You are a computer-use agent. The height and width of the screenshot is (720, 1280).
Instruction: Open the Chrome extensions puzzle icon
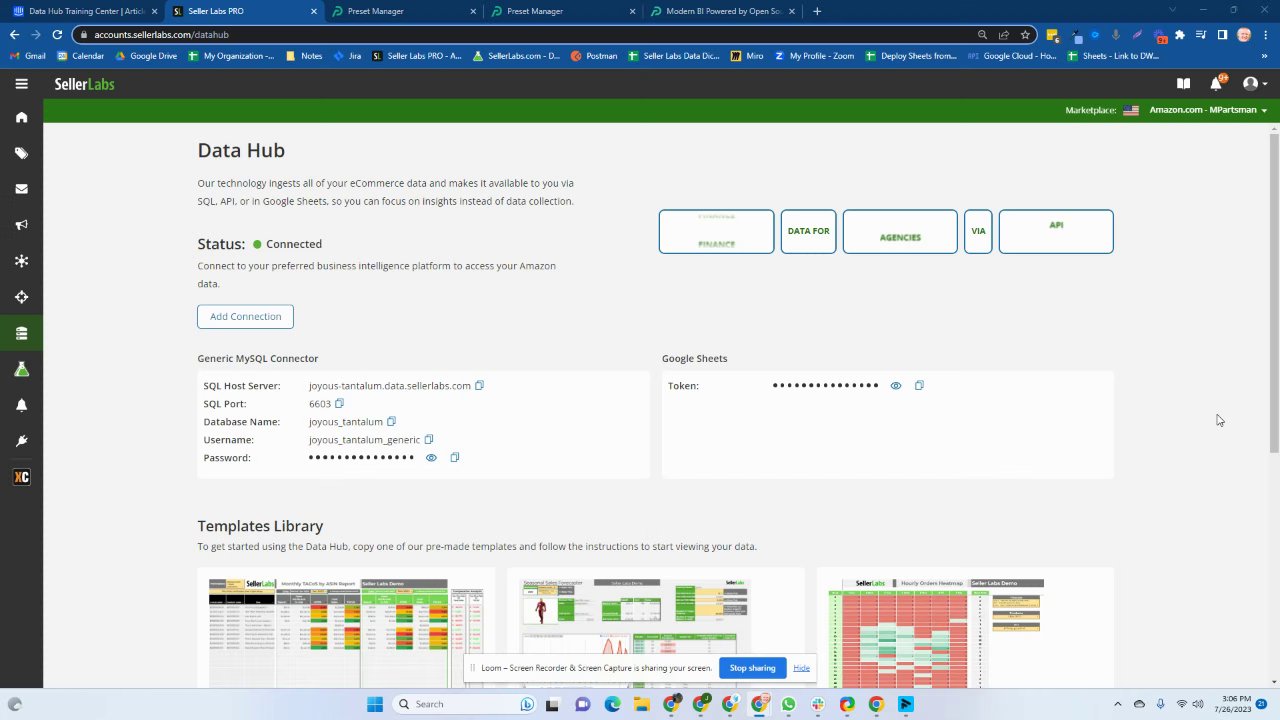[x=1180, y=34]
